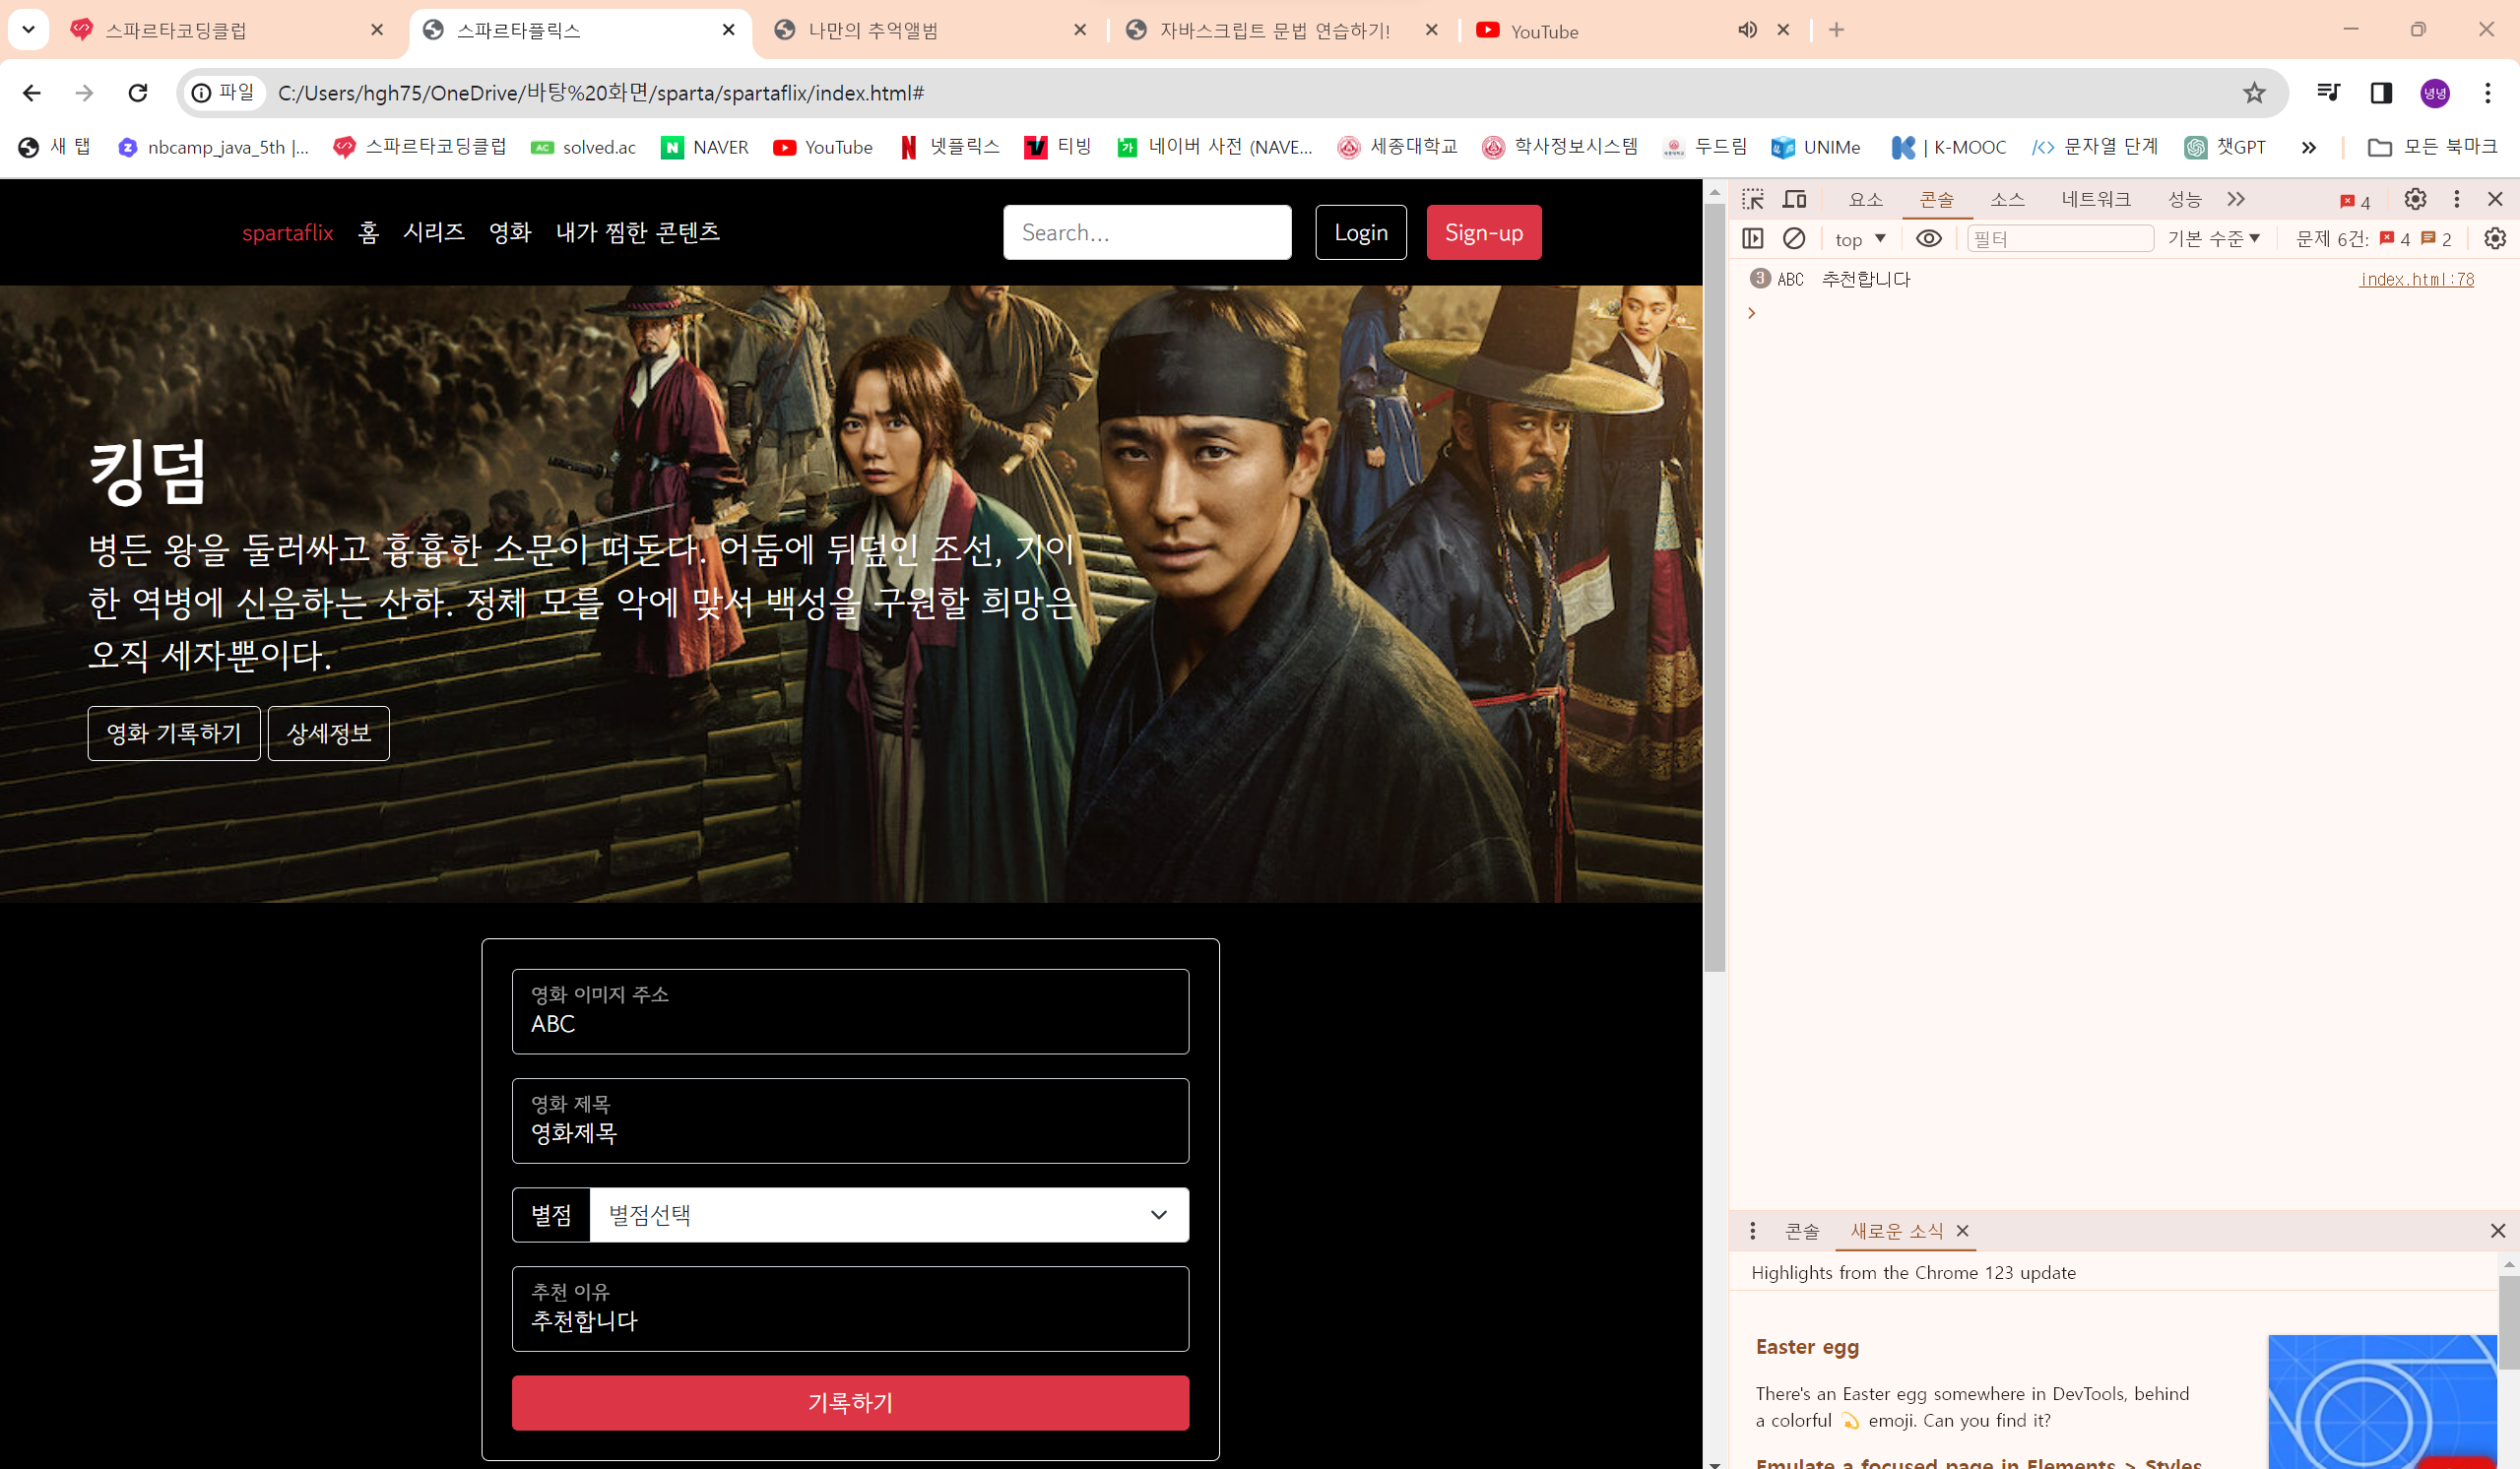Close the 새로운 소식 drawer tab

(1962, 1231)
